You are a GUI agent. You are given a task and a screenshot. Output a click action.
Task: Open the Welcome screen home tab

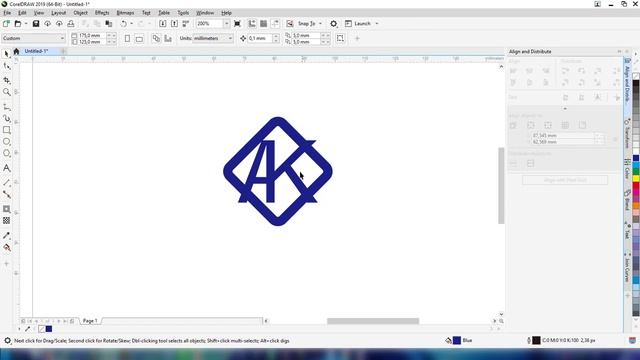click(16, 51)
